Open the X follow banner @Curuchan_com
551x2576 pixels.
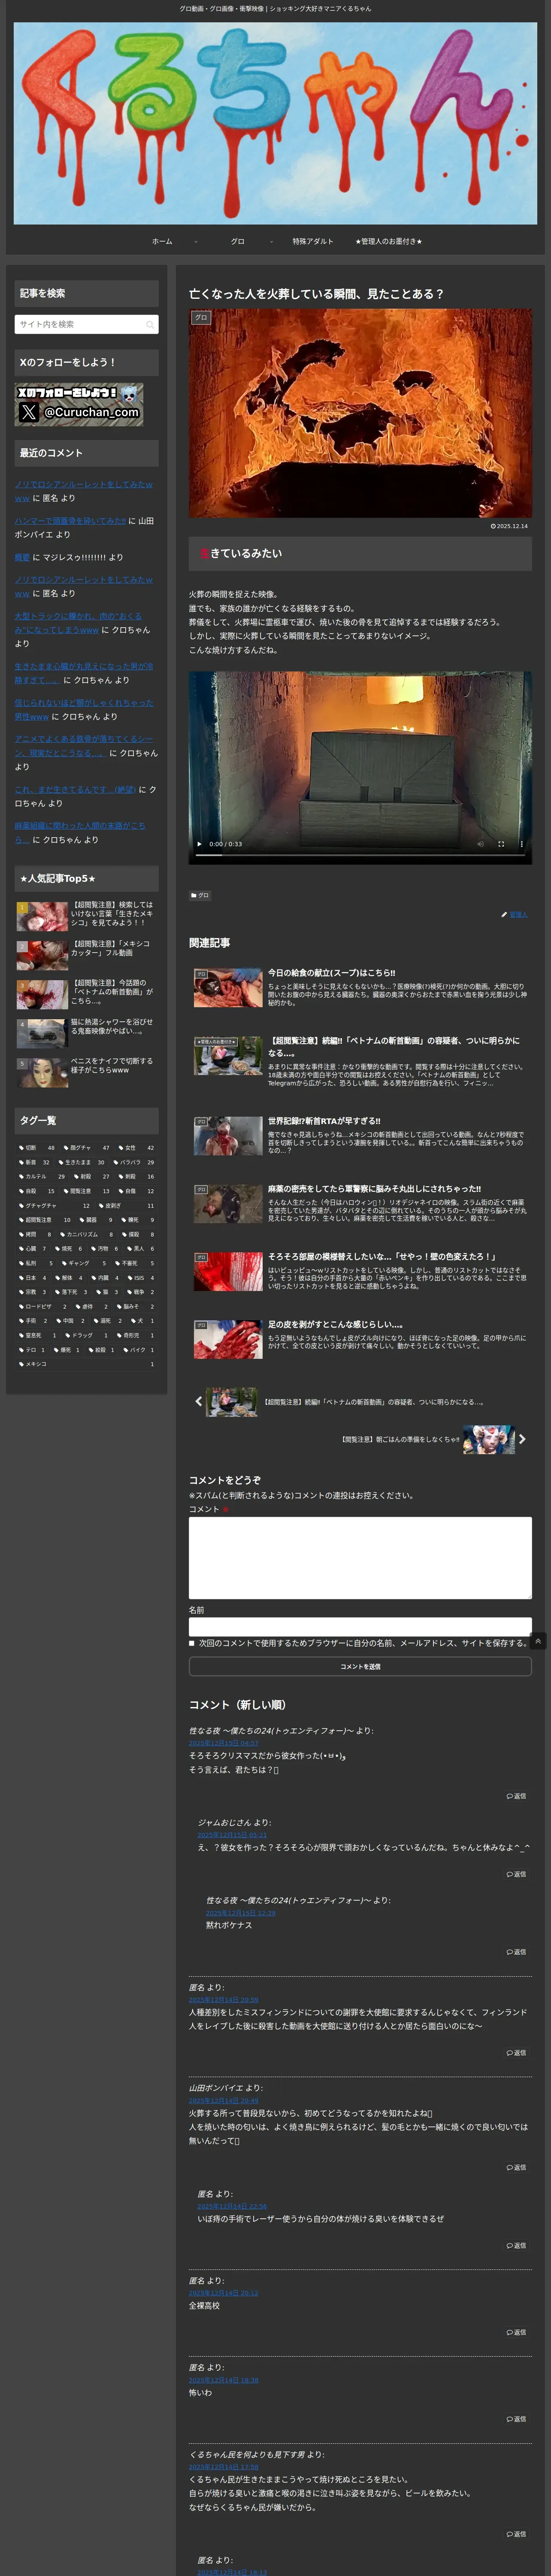(79, 405)
